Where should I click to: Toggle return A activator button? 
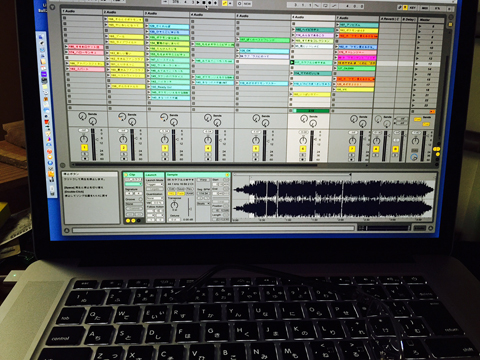click(376, 149)
